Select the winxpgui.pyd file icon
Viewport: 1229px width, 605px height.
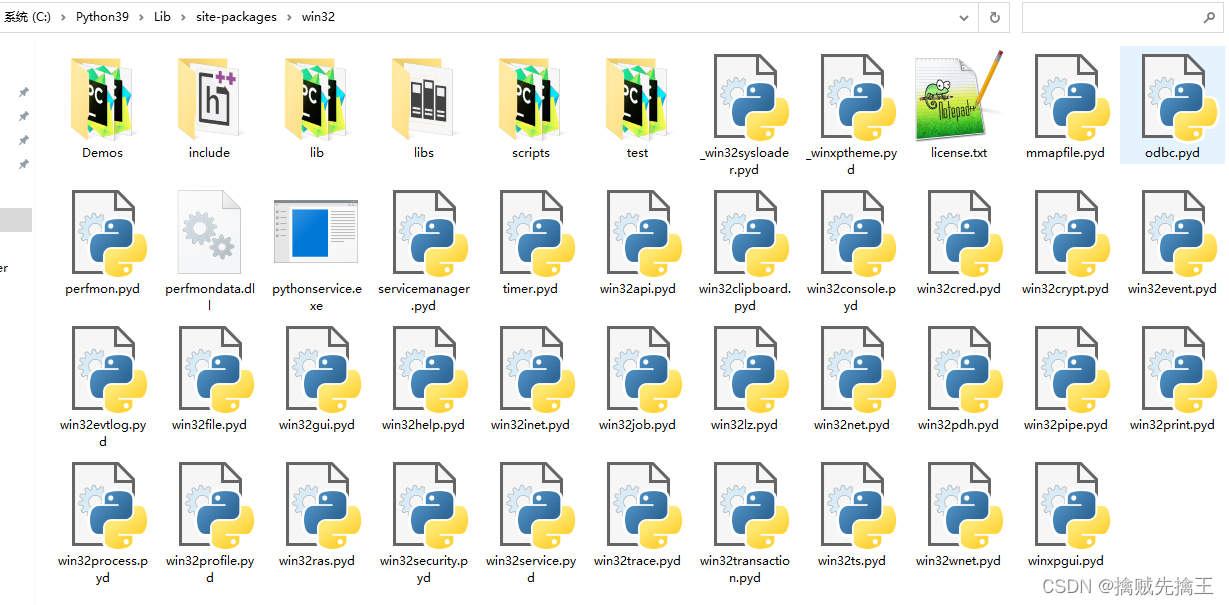[x=1073, y=506]
